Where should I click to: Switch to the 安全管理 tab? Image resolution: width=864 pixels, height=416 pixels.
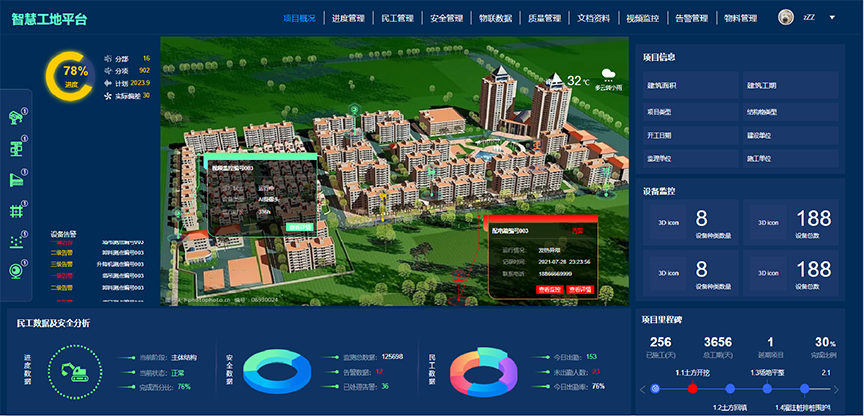tap(446, 18)
